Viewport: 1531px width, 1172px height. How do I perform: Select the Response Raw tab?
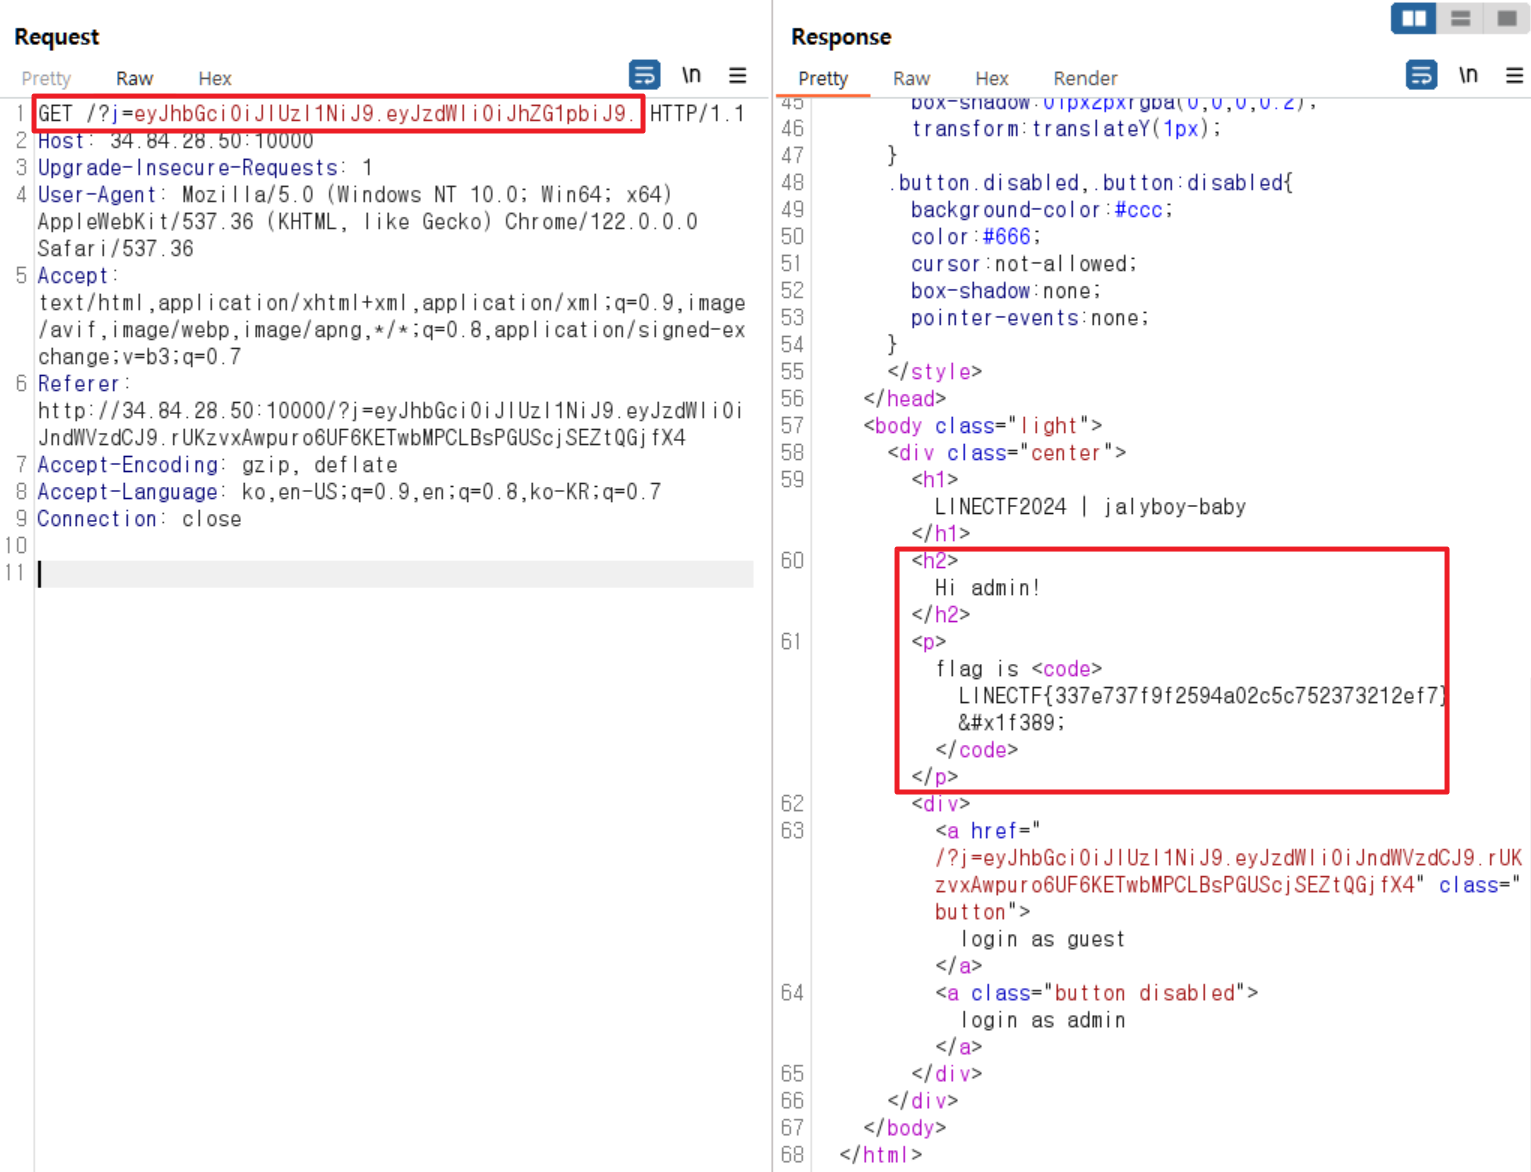tap(911, 78)
